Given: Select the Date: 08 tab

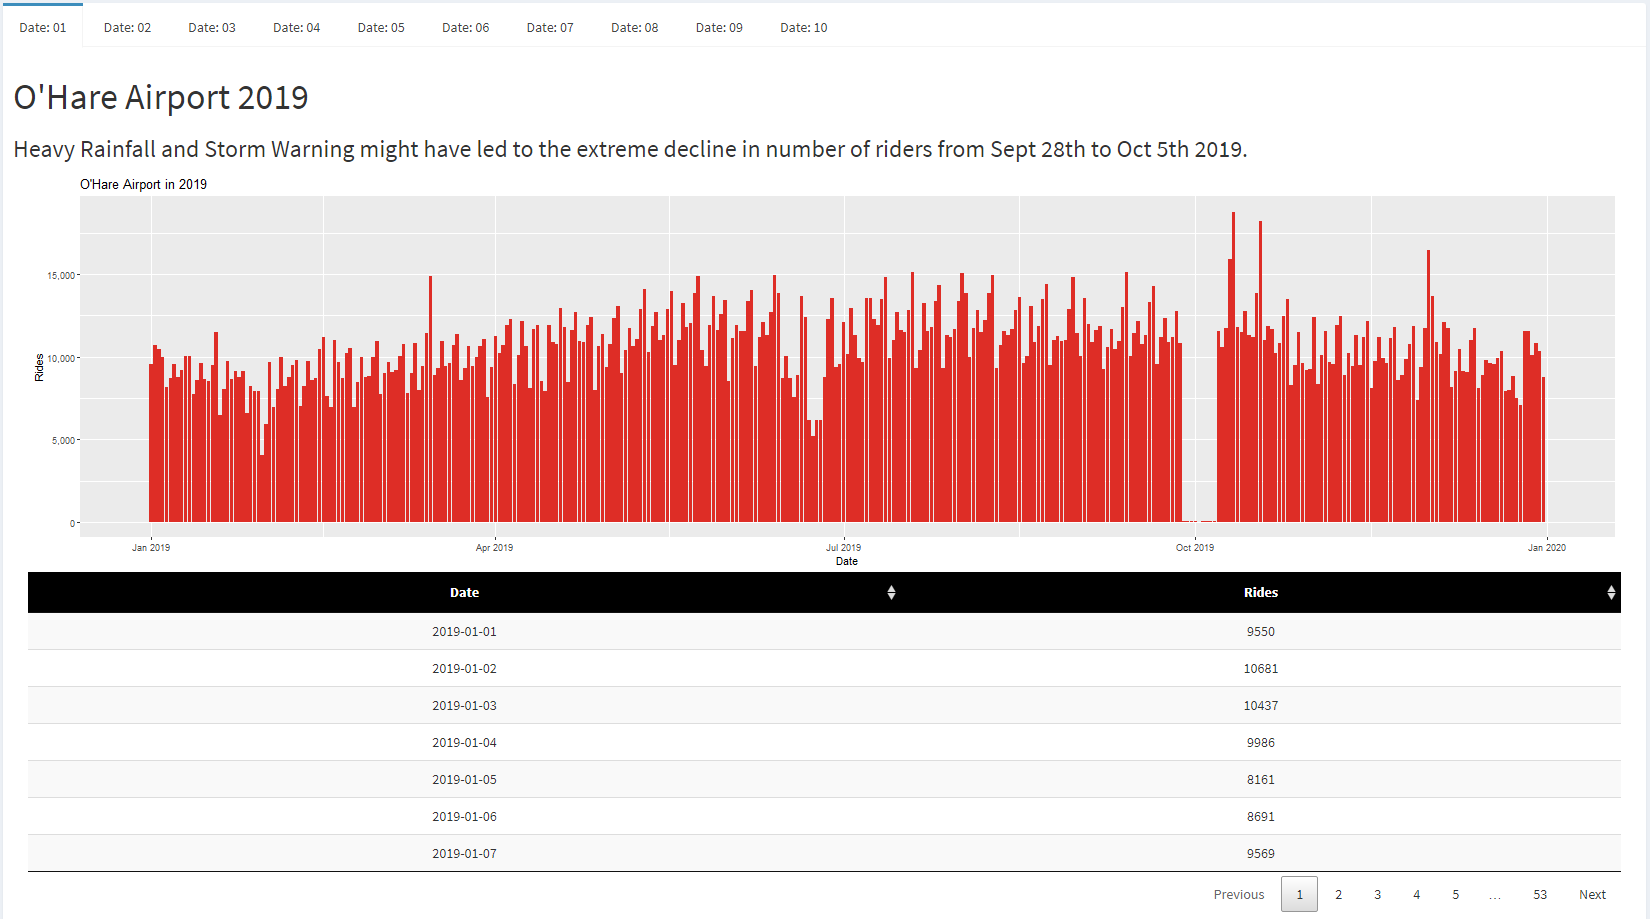Looking at the screenshot, I should pos(635,27).
